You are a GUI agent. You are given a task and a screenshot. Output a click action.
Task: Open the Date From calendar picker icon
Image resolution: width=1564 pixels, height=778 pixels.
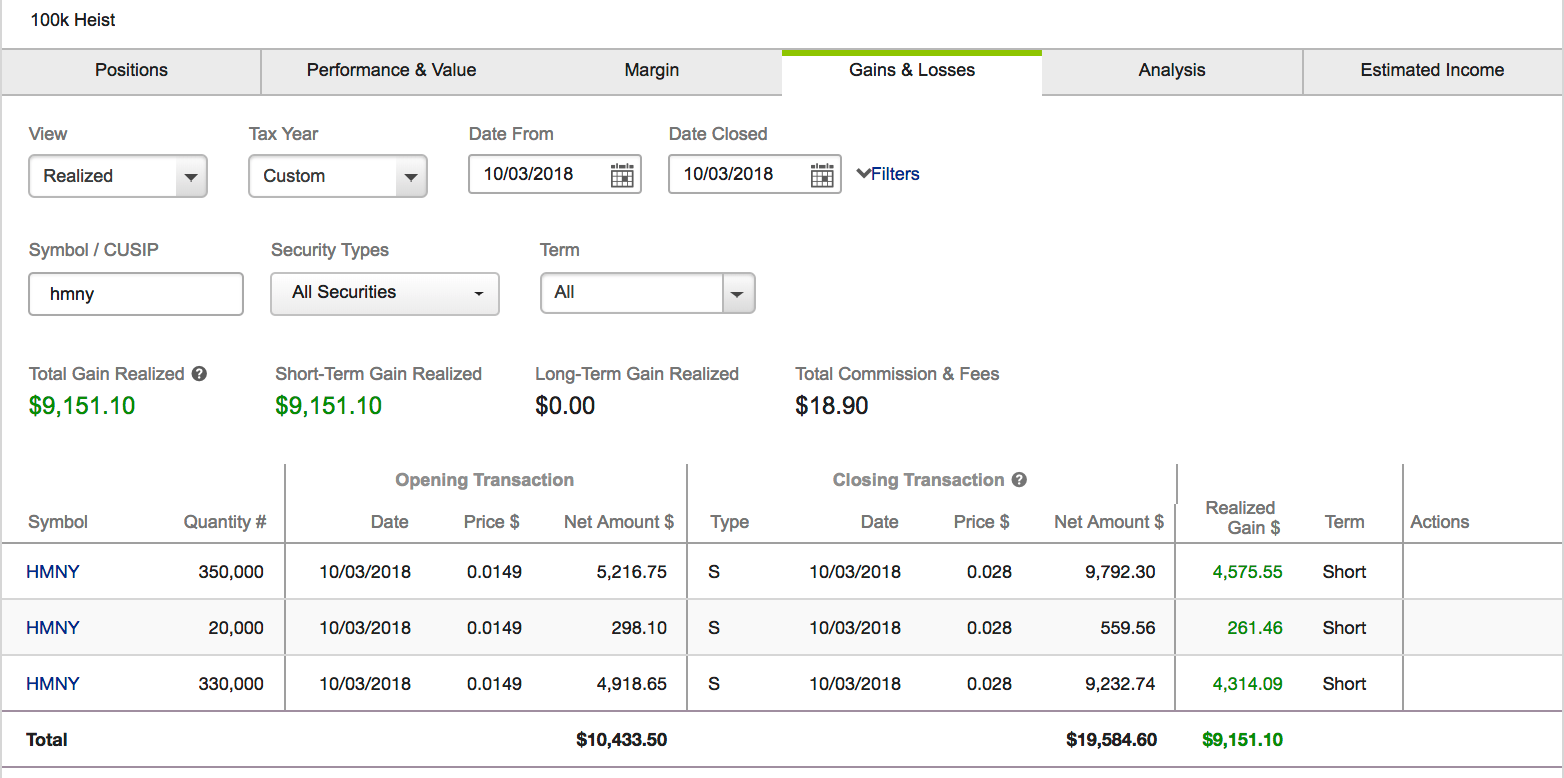click(x=622, y=175)
